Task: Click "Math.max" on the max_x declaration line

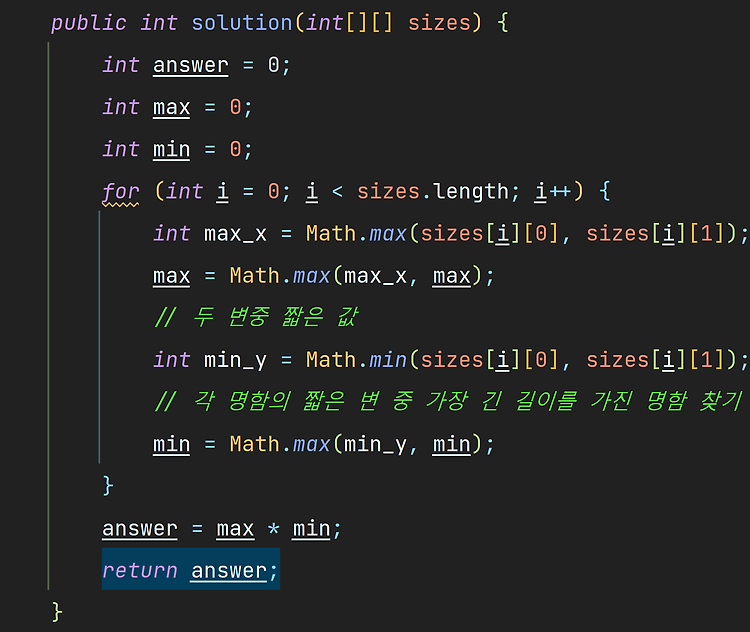Action: pos(356,234)
